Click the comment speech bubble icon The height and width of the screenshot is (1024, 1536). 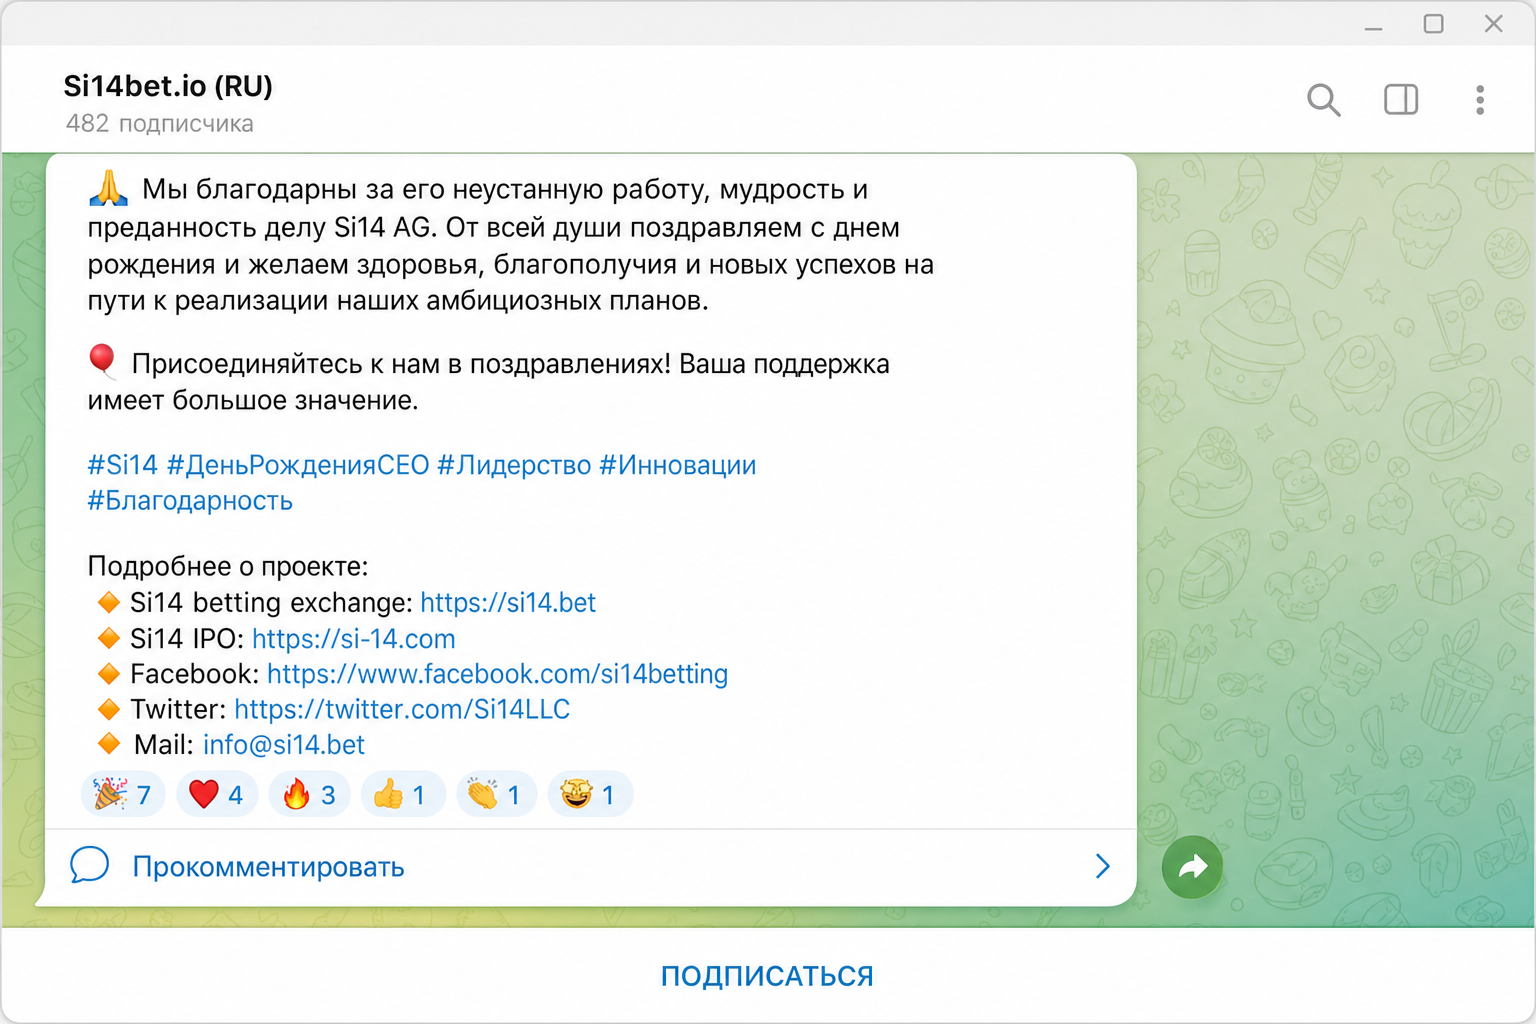[89, 865]
